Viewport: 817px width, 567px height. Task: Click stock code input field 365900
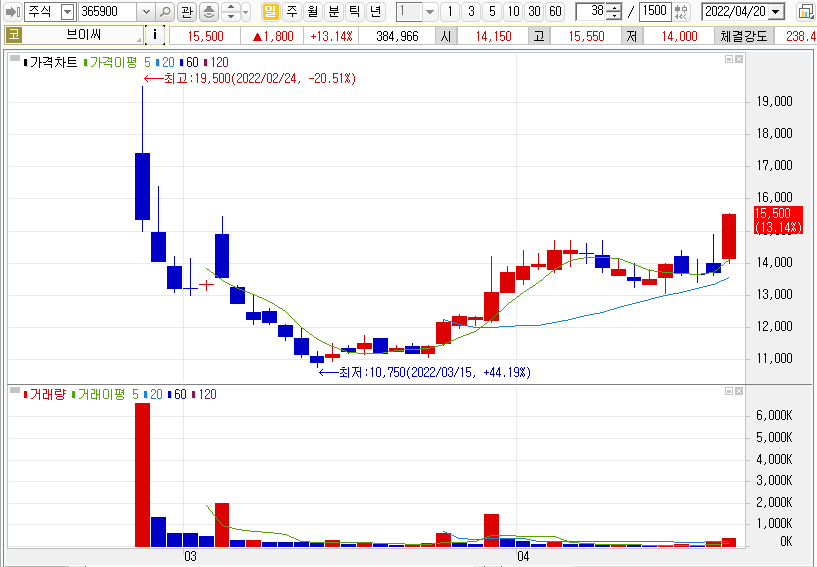tap(108, 11)
